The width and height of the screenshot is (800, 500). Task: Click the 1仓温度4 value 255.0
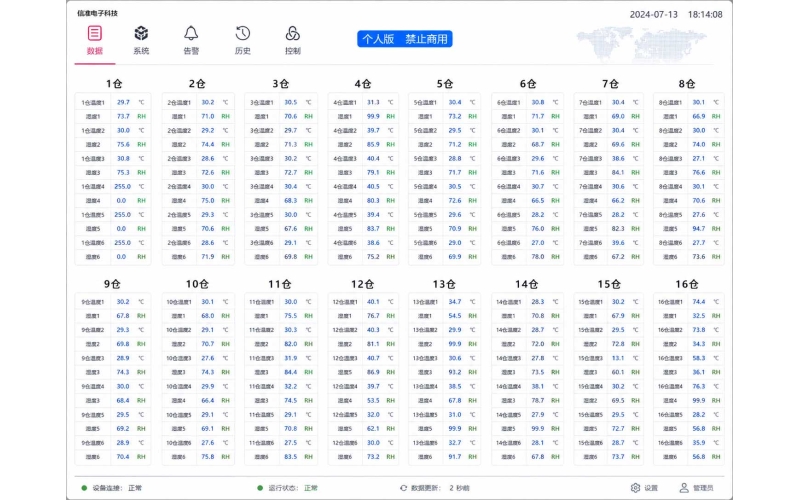click(x=122, y=187)
